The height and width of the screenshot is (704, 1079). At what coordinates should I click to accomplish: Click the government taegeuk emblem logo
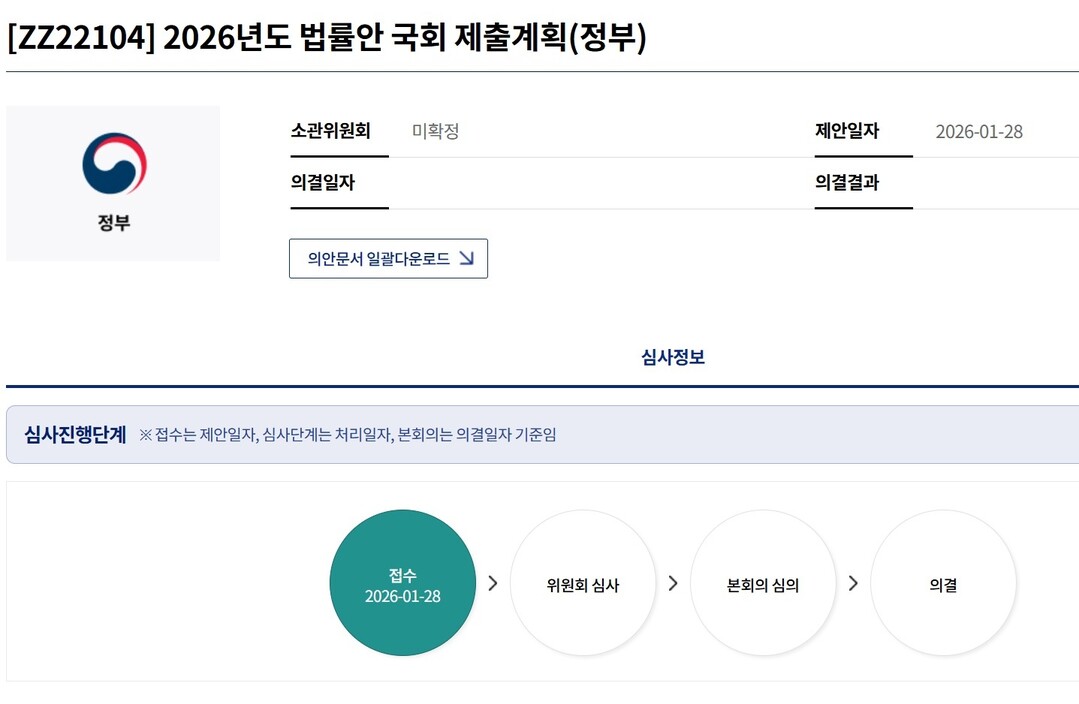[x=114, y=164]
